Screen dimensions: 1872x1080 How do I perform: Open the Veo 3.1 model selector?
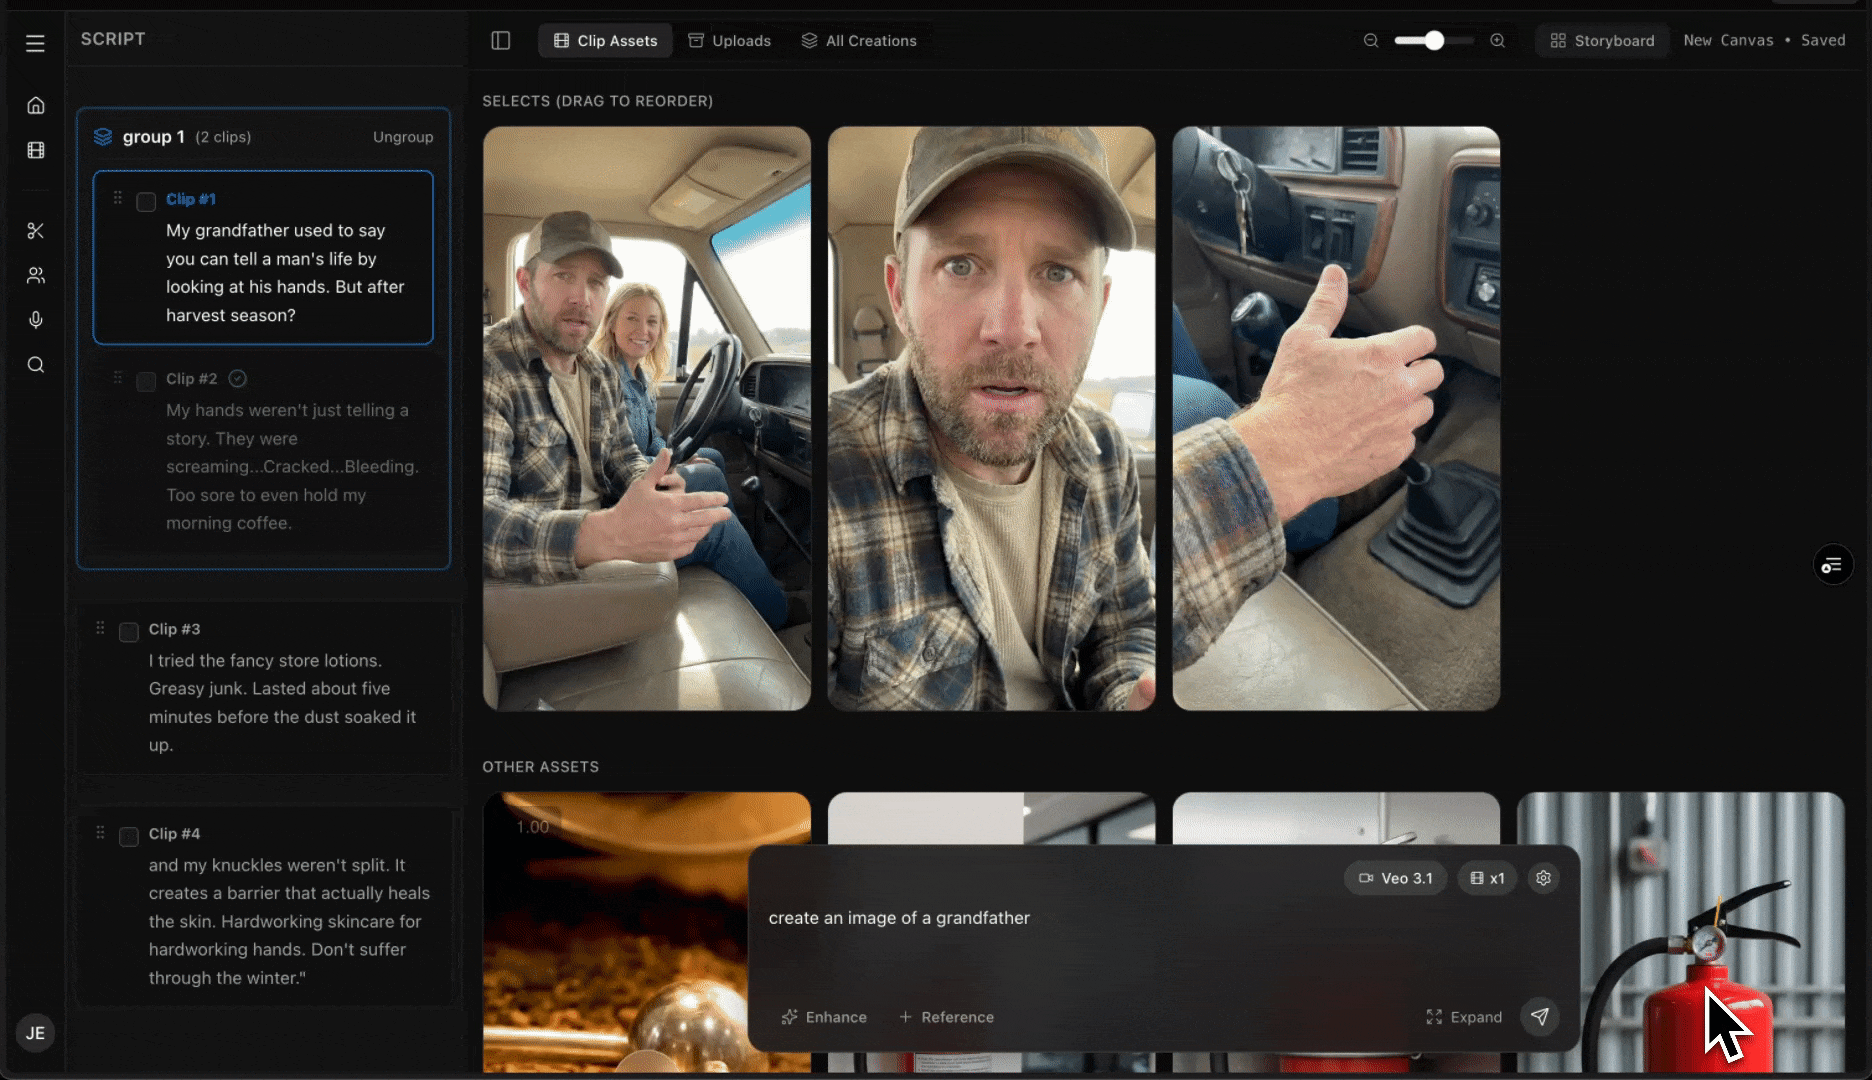coord(1395,878)
